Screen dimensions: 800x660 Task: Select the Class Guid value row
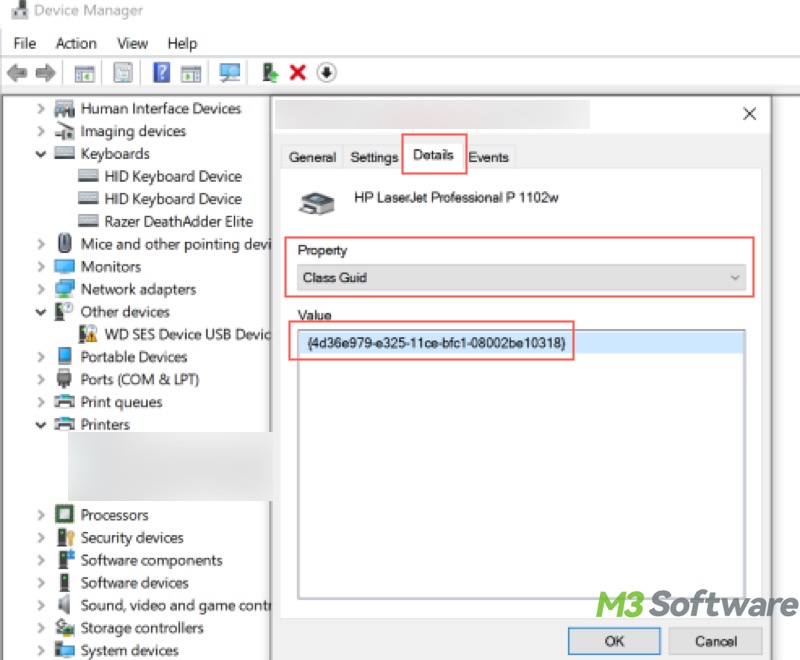click(x=521, y=342)
